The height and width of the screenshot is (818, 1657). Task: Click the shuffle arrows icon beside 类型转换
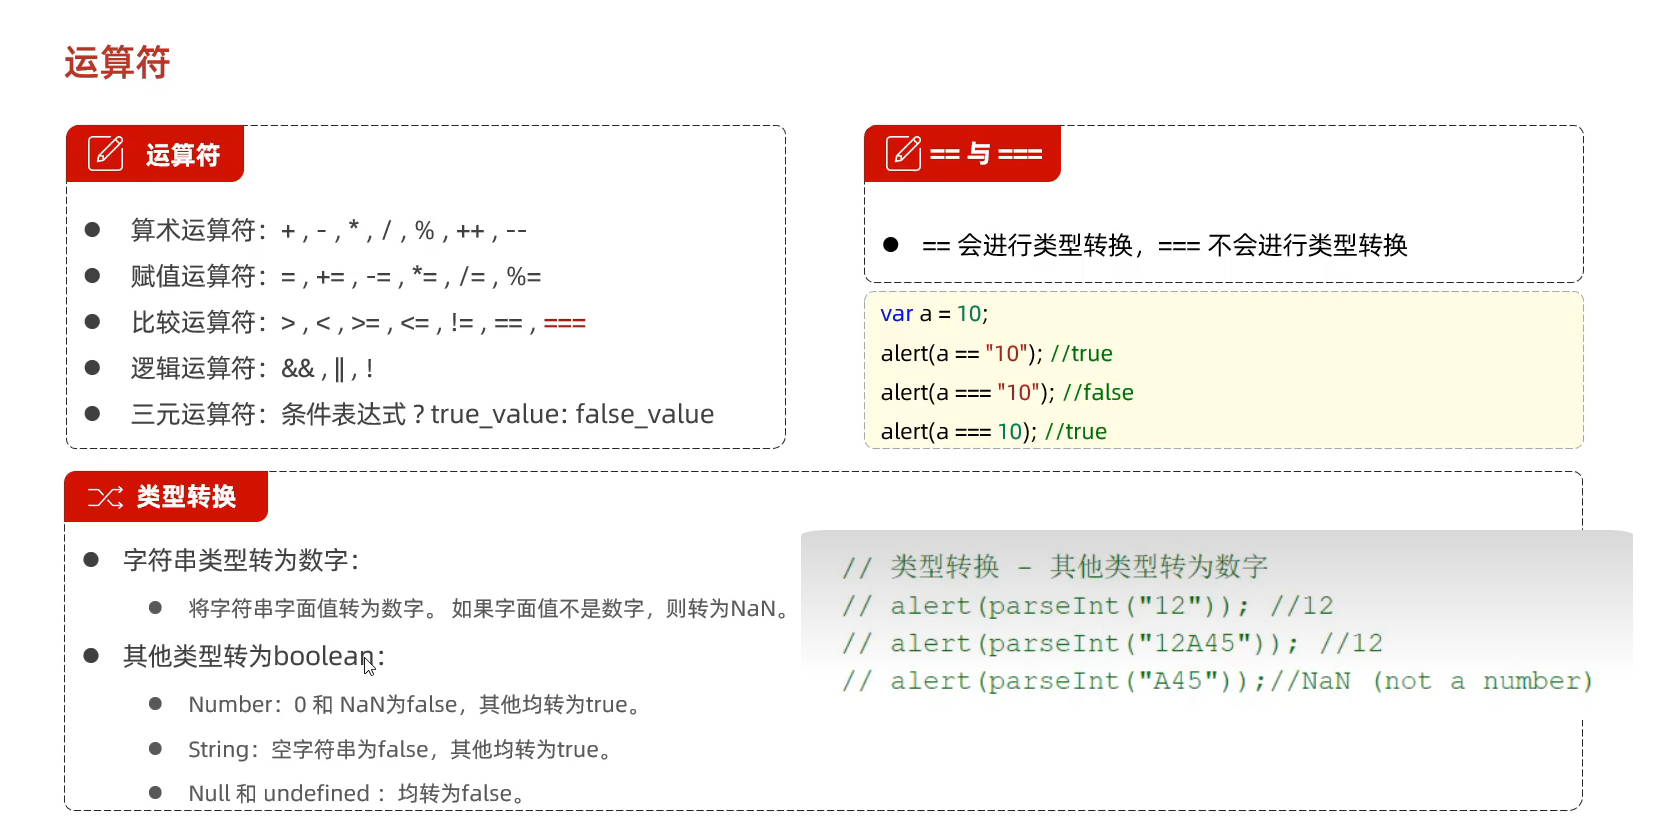pyautogui.click(x=105, y=497)
